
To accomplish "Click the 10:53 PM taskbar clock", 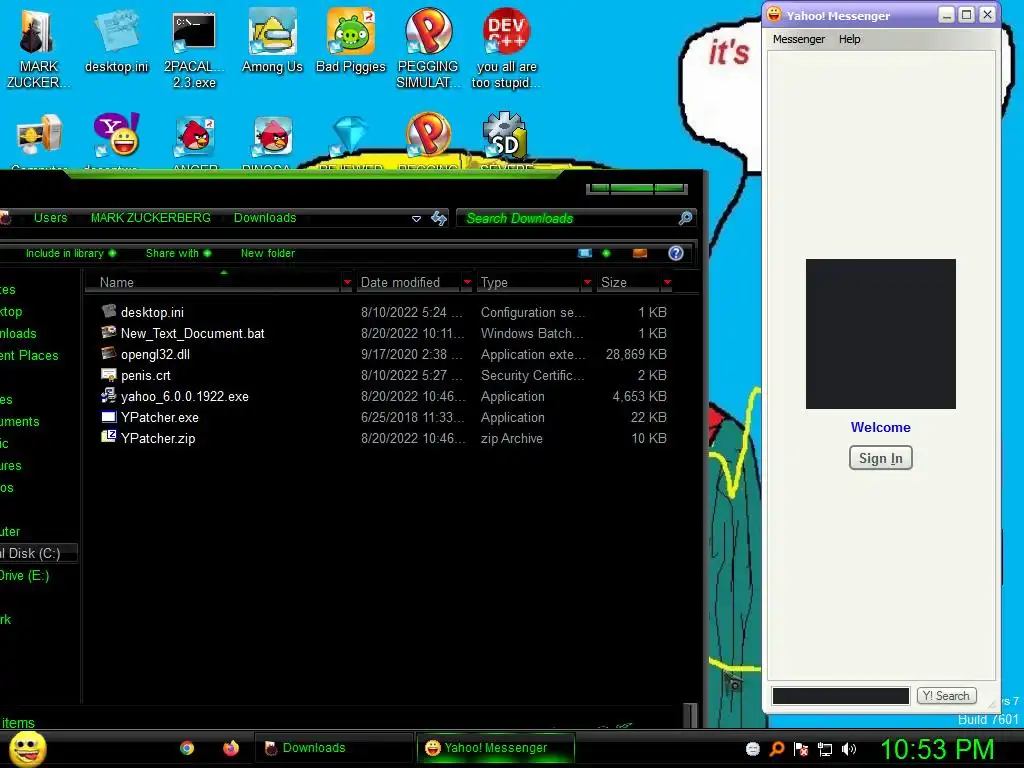I will [937, 749].
